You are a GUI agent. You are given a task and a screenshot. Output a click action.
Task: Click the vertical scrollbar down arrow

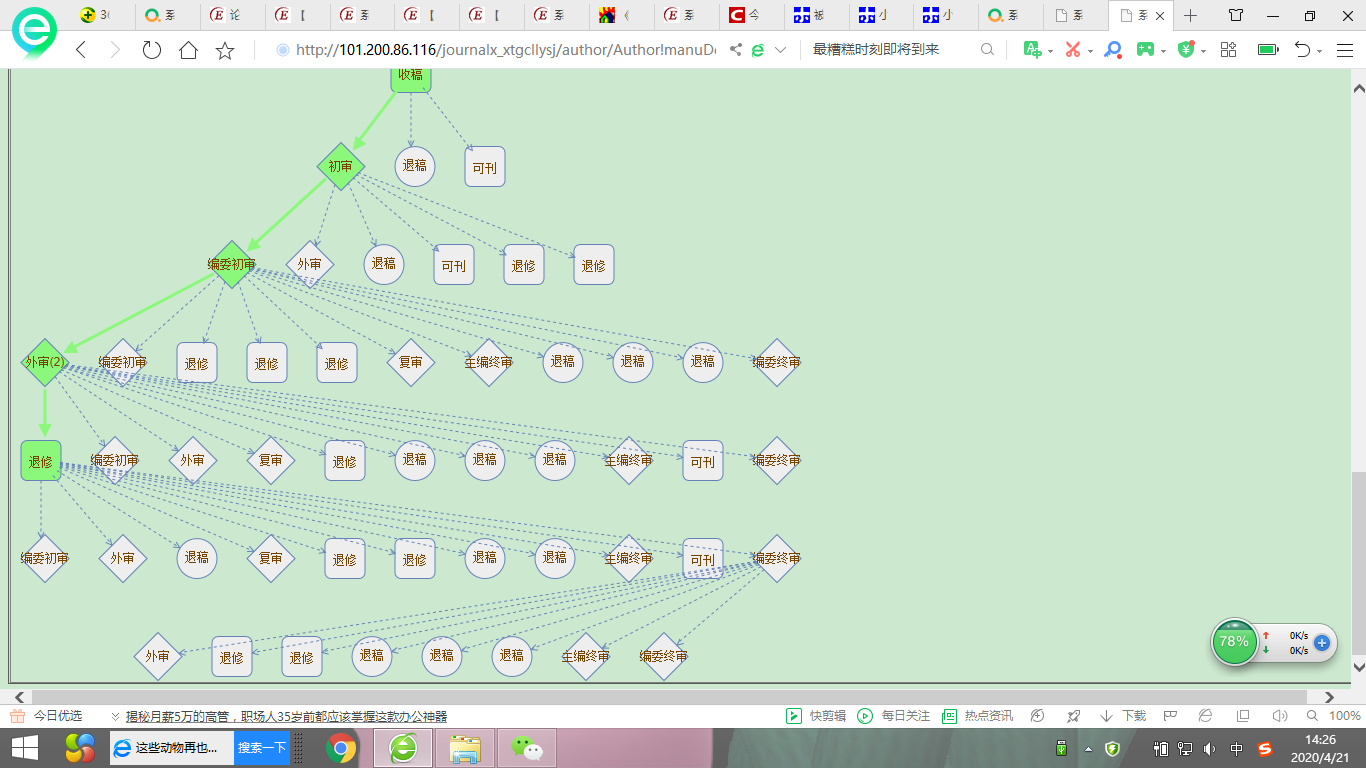coord(1358,667)
